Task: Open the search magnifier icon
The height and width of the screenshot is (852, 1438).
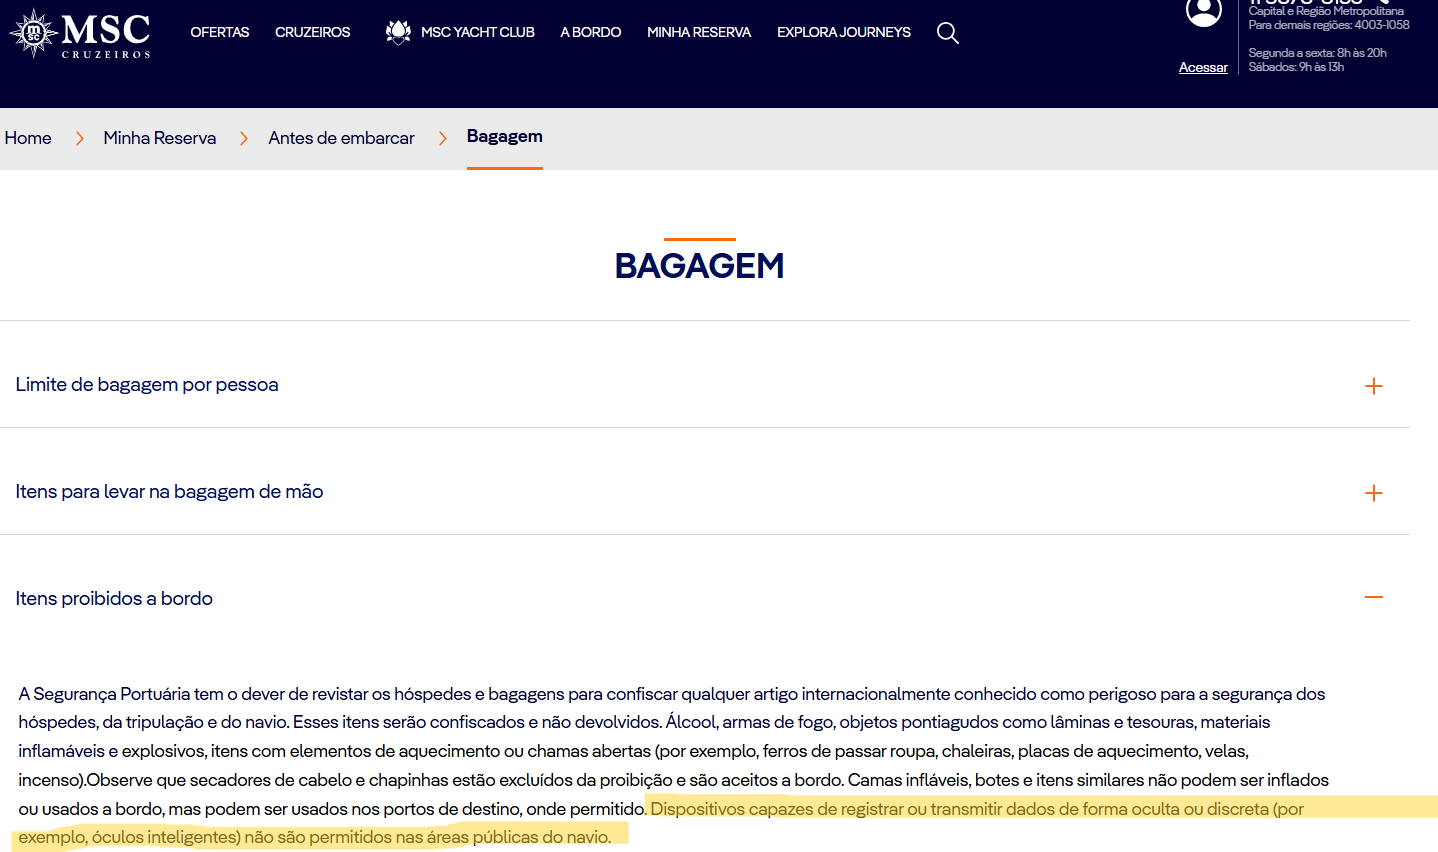Action: [947, 33]
